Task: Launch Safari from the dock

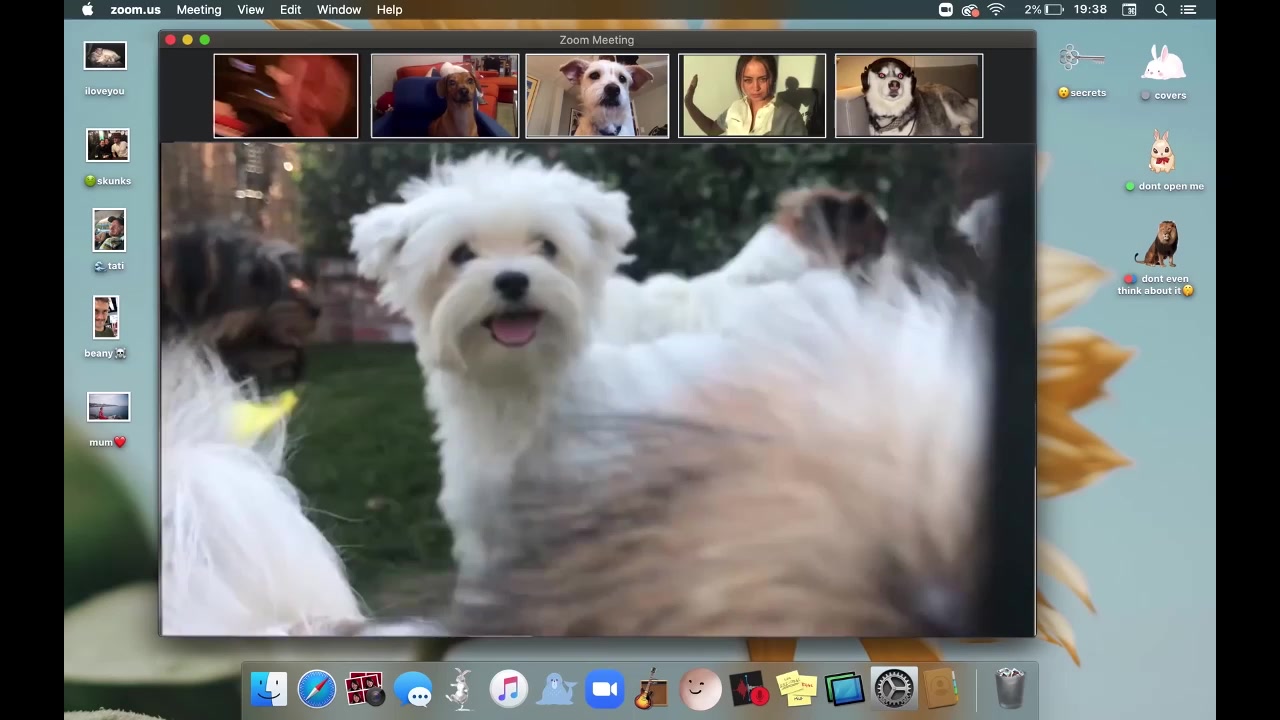Action: click(317, 690)
